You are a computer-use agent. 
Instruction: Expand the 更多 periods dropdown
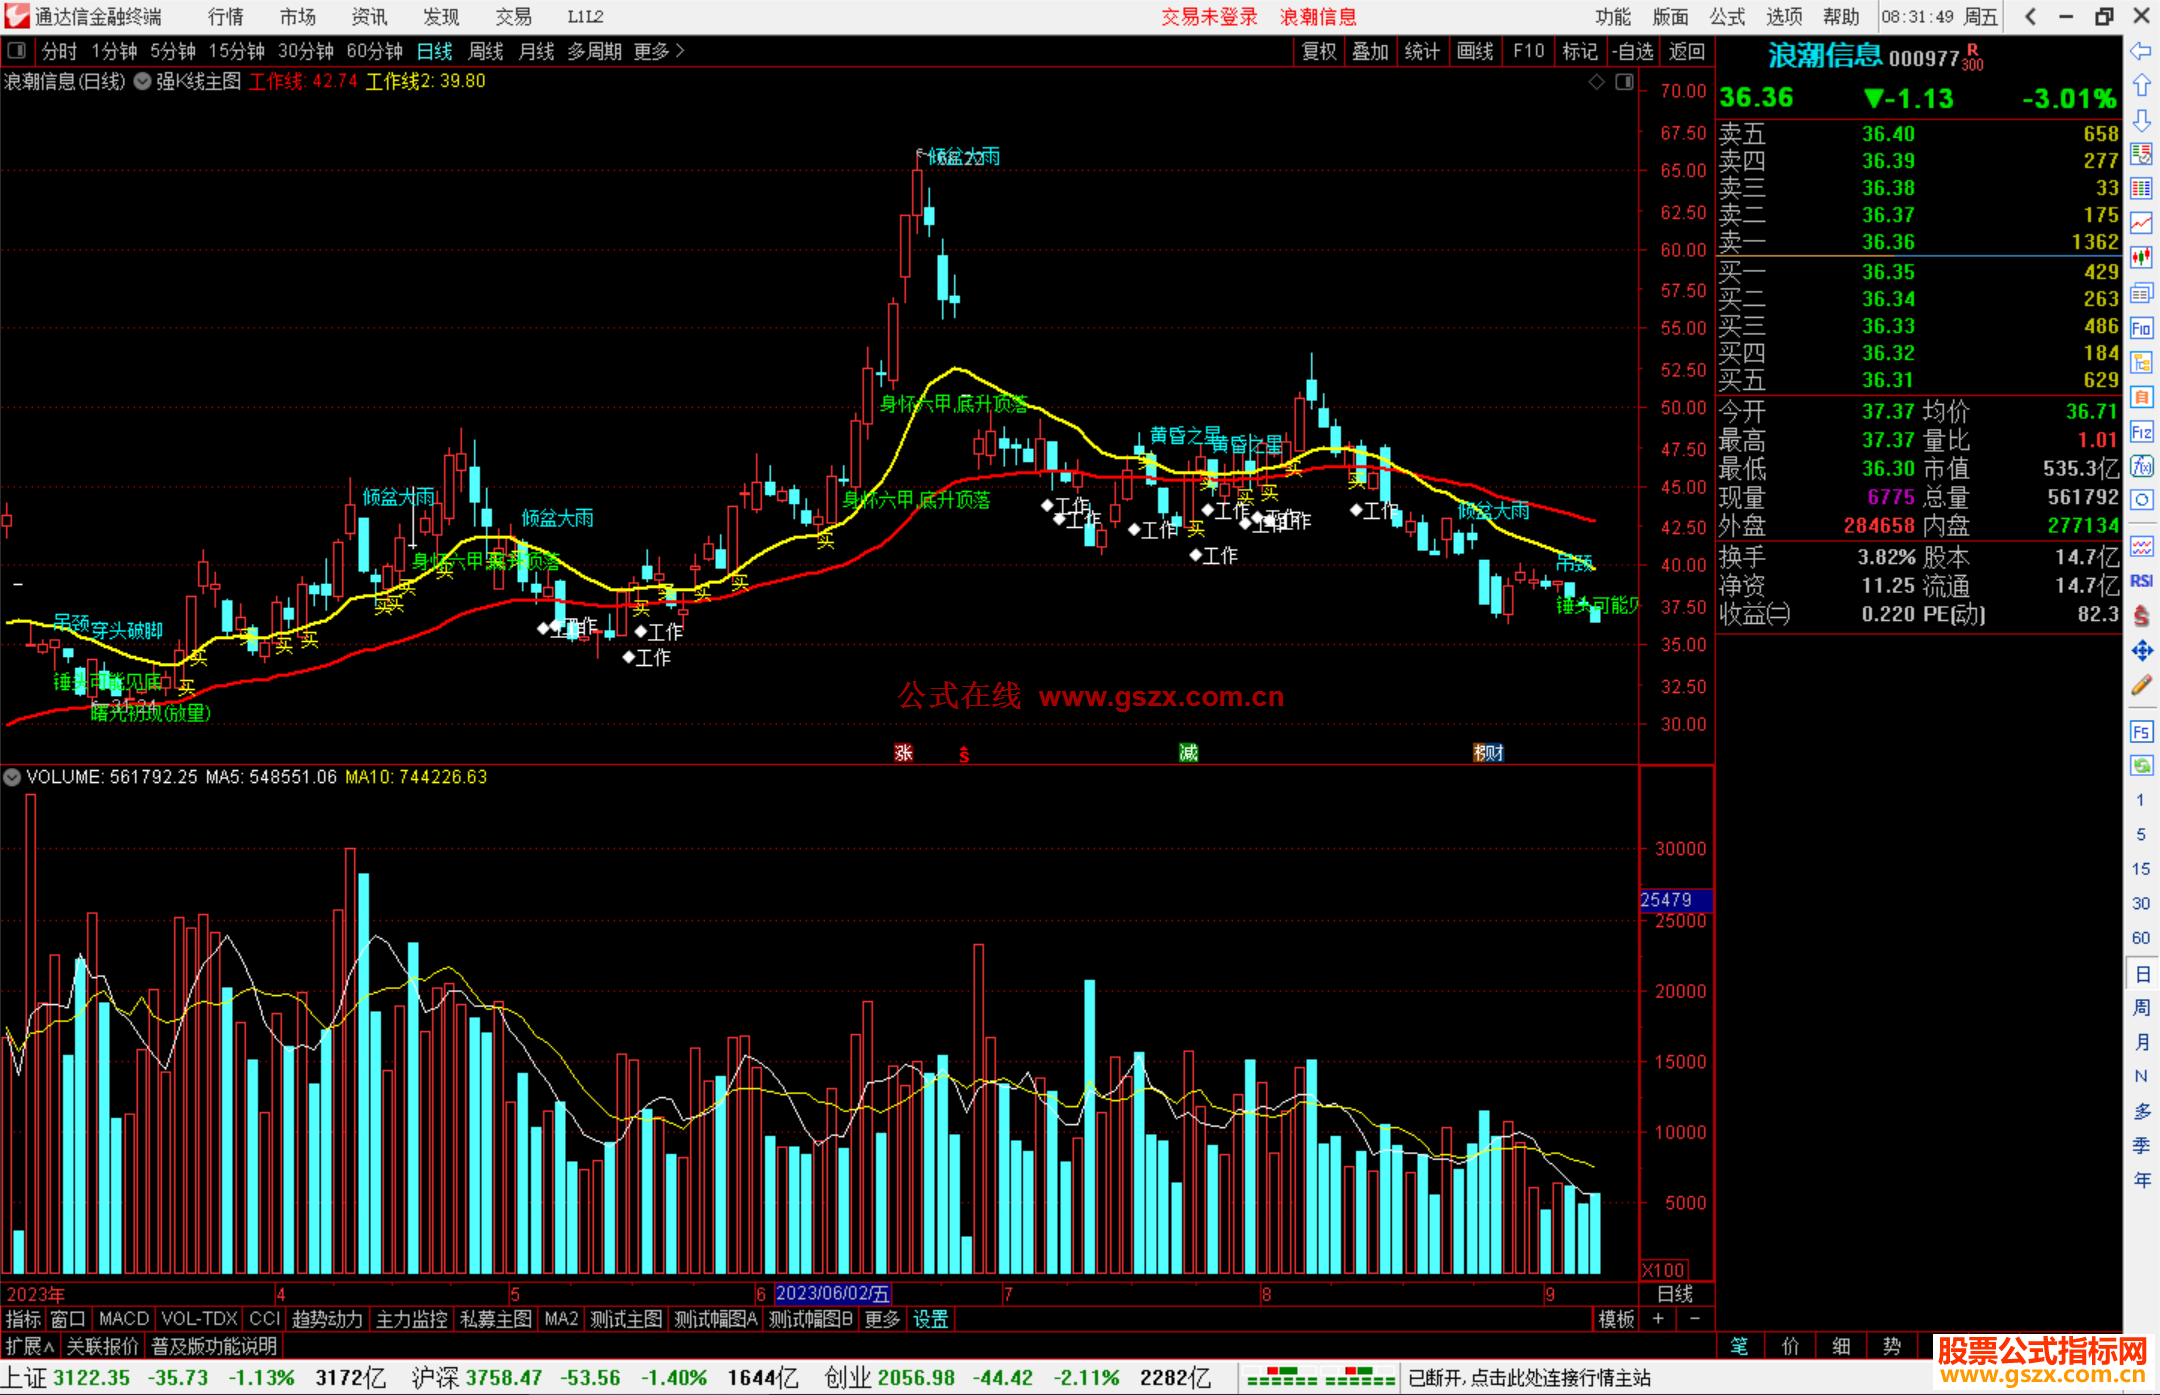coord(658,51)
